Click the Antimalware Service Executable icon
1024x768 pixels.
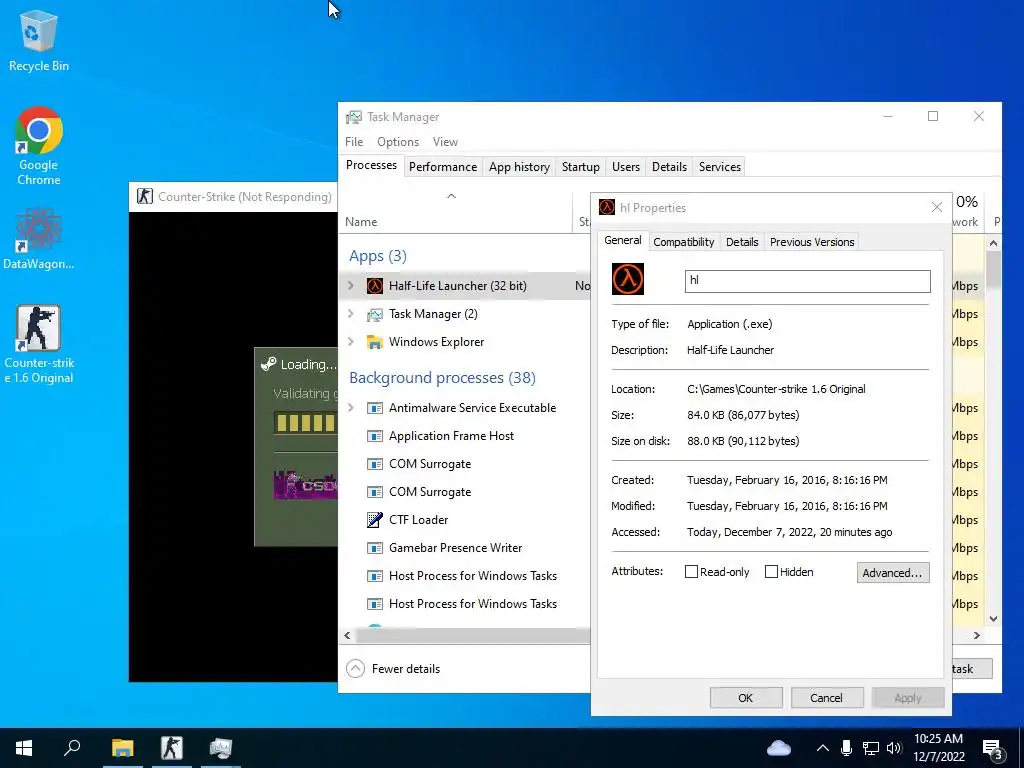coord(375,408)
